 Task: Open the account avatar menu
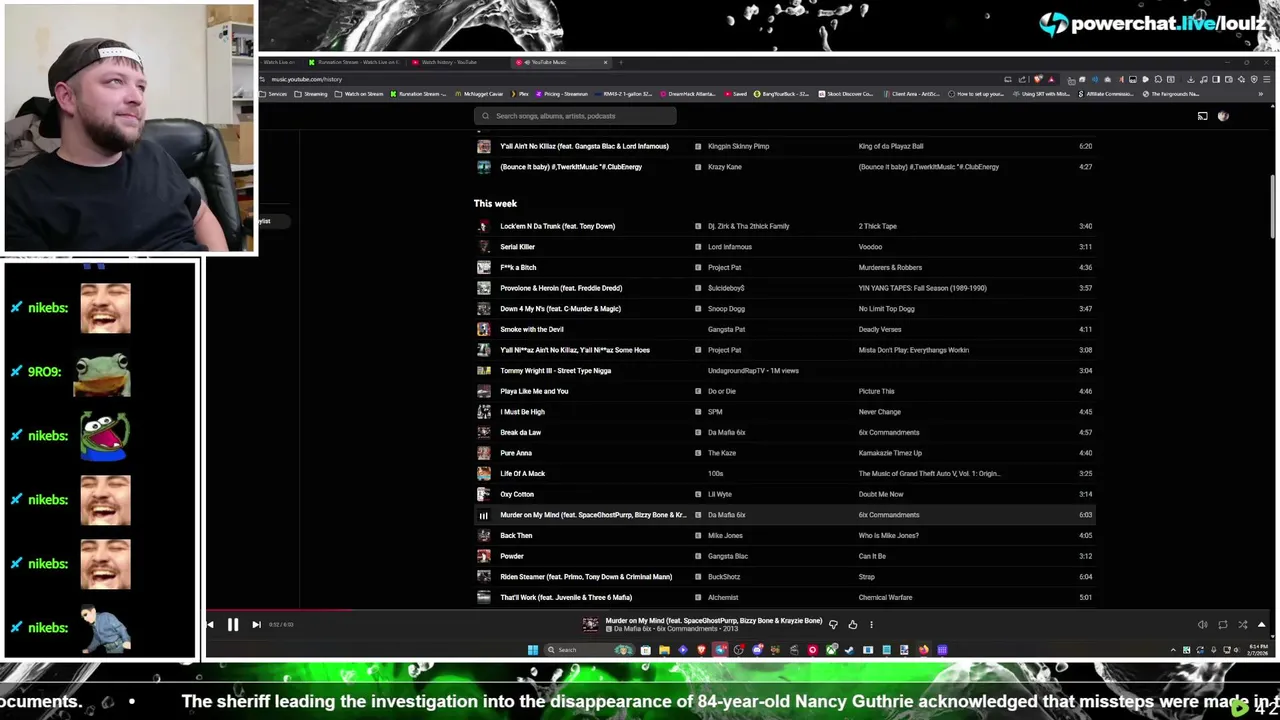coord(1223,116)
